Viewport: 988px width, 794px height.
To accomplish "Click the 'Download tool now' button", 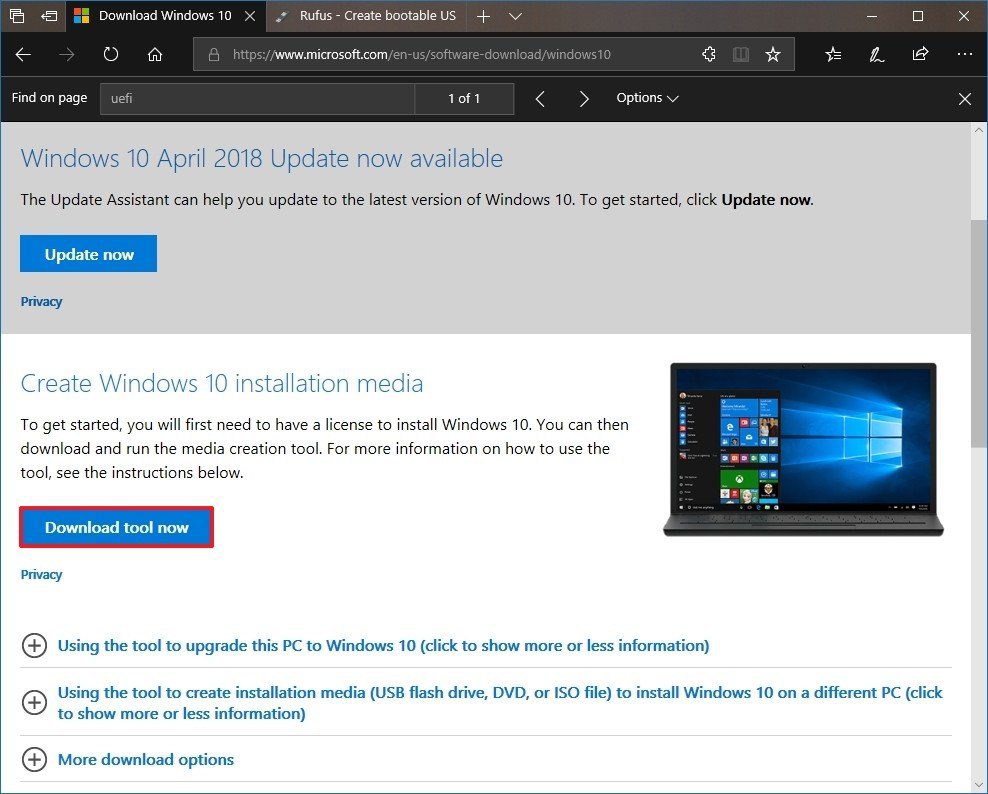I will (116, 527).
